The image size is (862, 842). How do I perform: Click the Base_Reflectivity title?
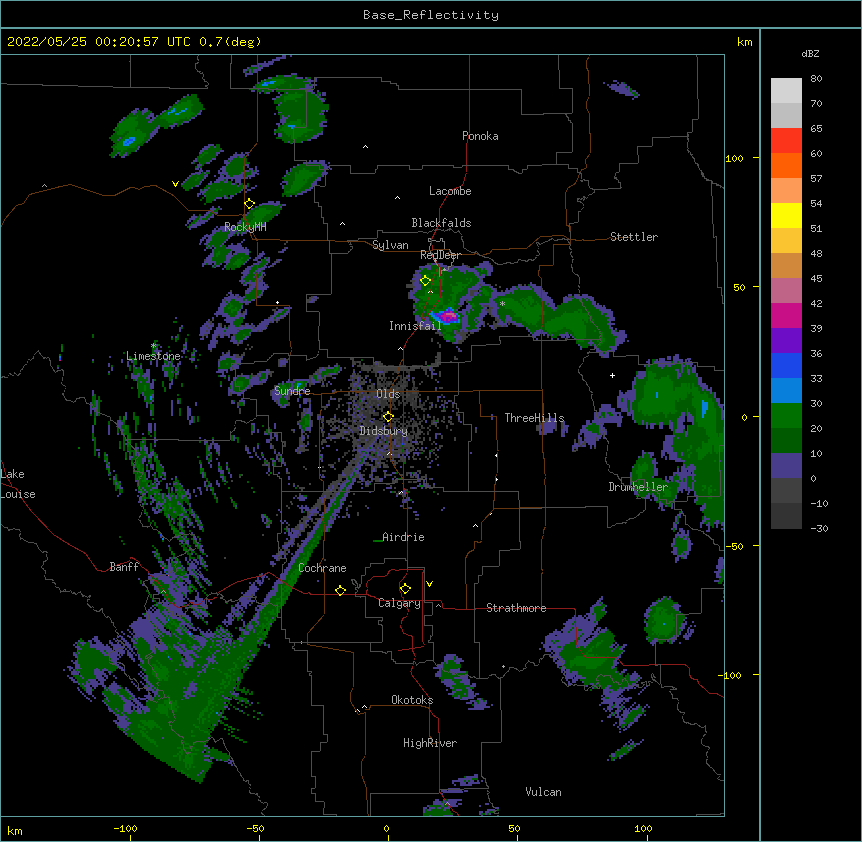point(431,15)
